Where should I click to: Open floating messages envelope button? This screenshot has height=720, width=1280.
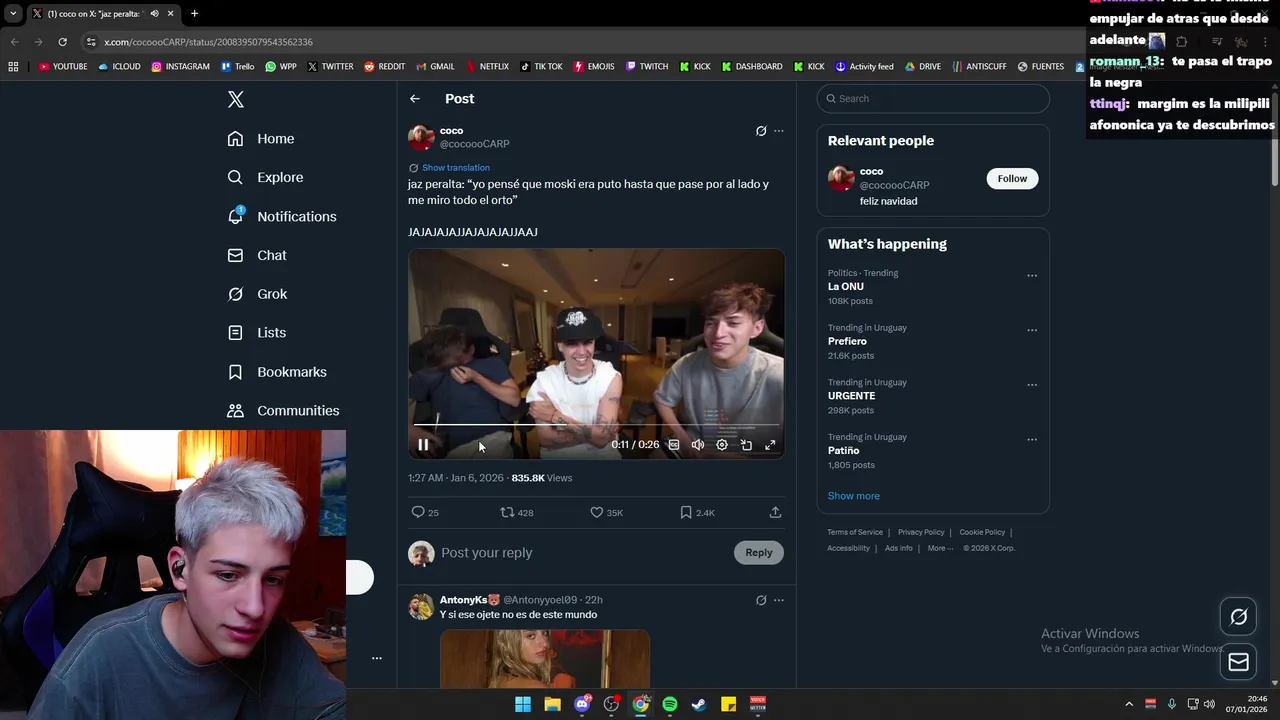click(1238, 661)
